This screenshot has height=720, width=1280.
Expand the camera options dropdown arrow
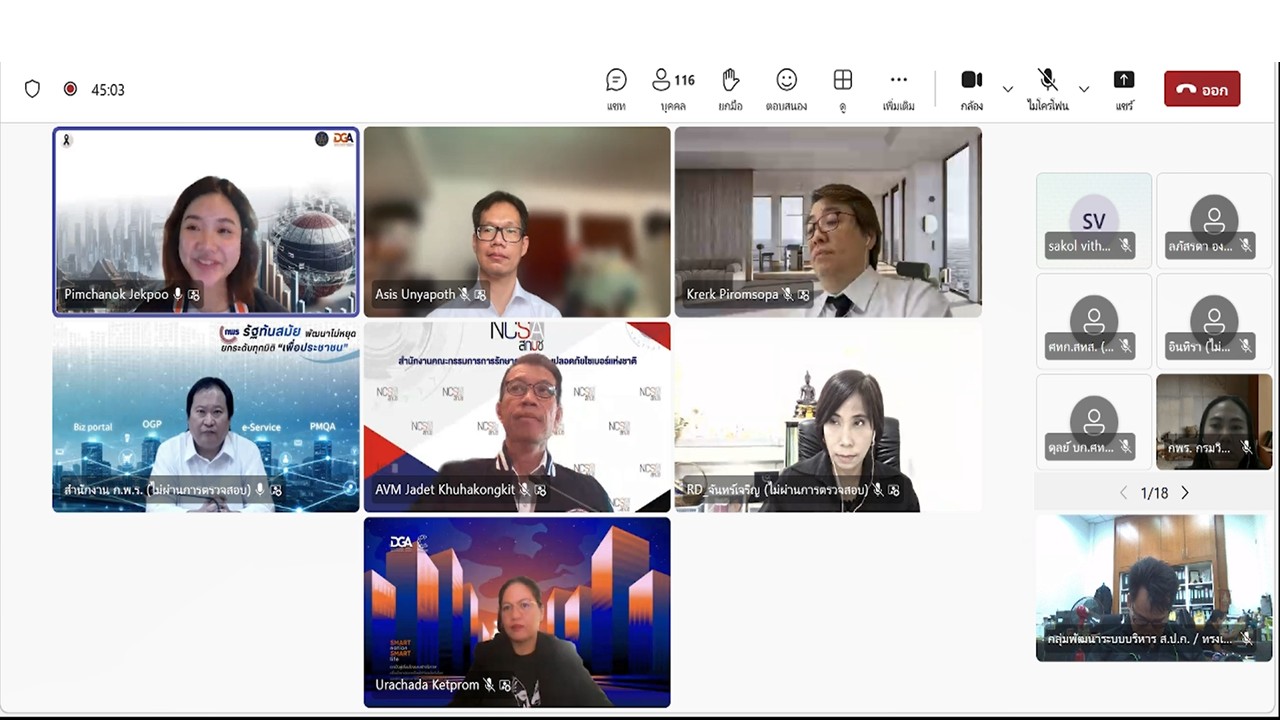point(1008,89)
